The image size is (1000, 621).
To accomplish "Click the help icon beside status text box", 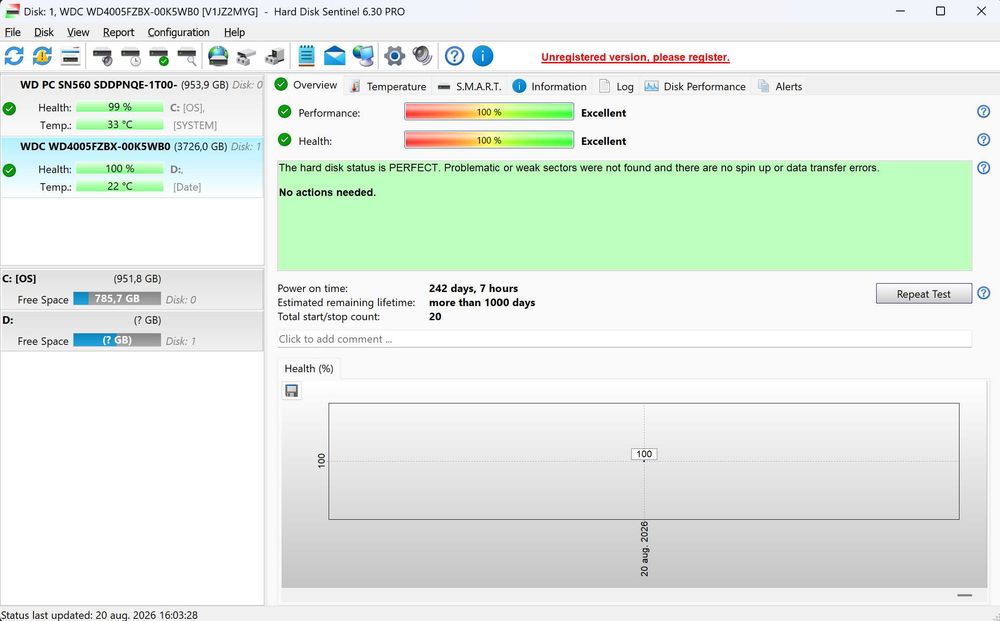I will click(983, 168).
